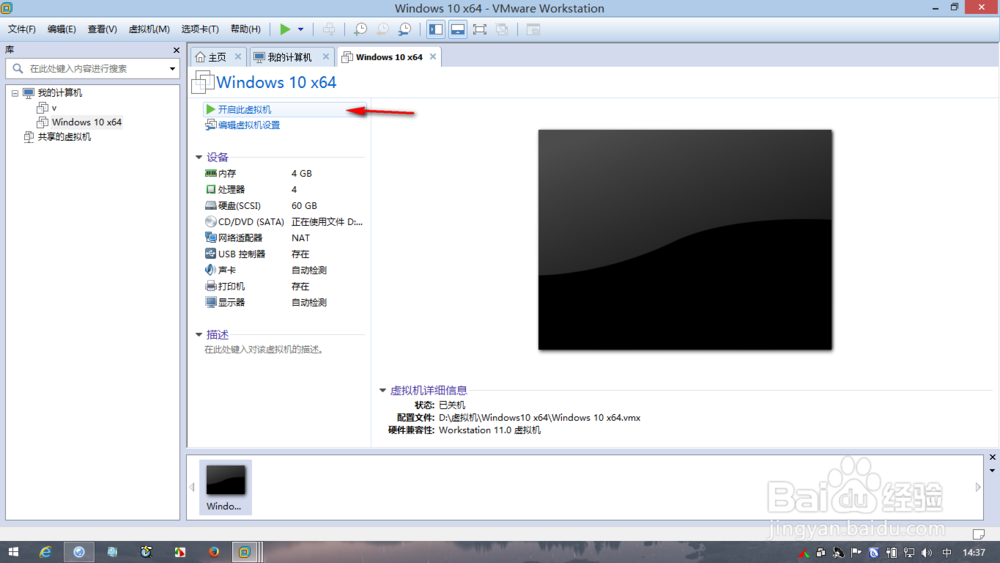Launch Internet Explorer from the taskbar
Viewport: 1000px width, 563px height.
45,552
